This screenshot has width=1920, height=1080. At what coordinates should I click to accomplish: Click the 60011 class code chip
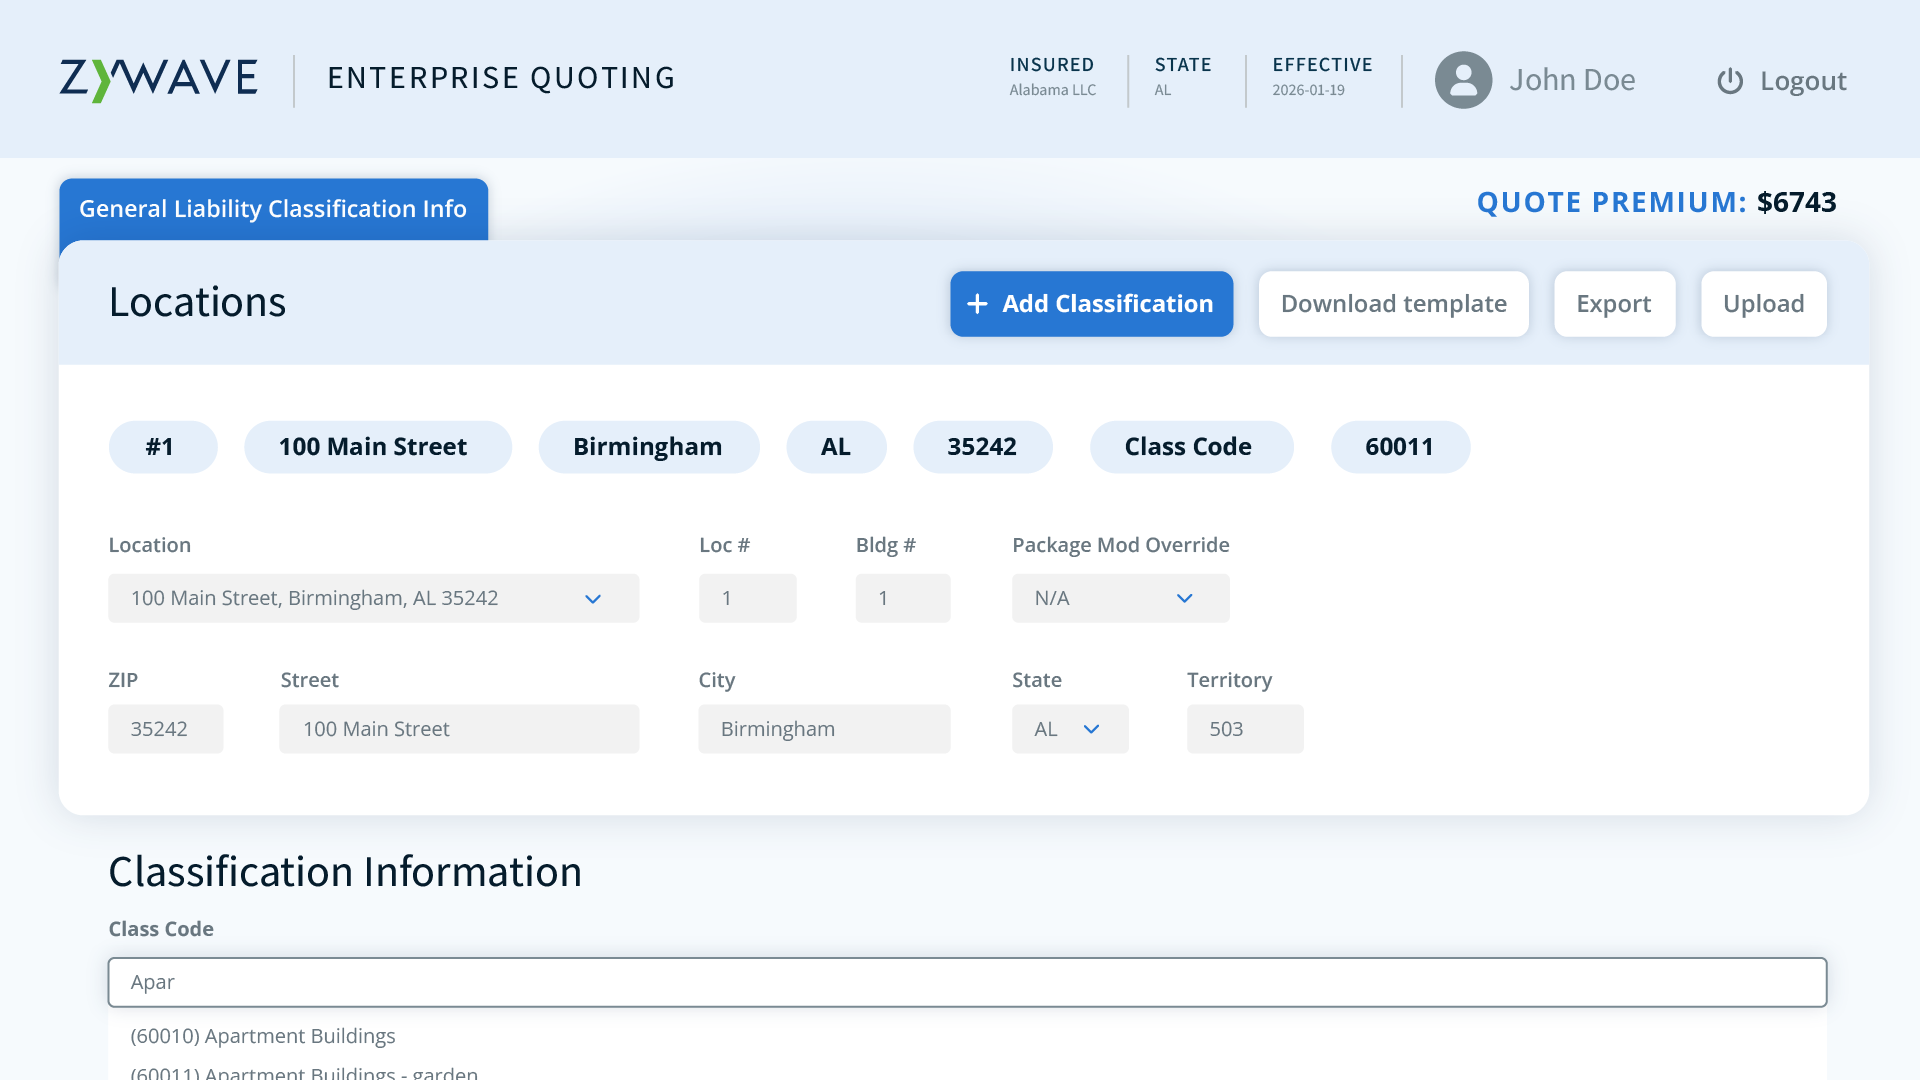tap(1400, 447)
